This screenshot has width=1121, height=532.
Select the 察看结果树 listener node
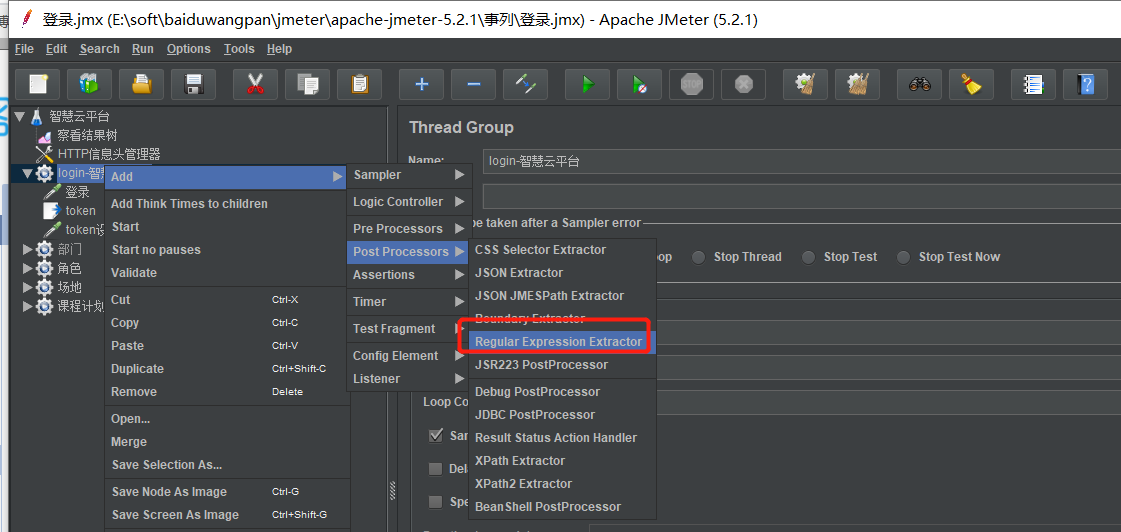[x=87, y=135]
